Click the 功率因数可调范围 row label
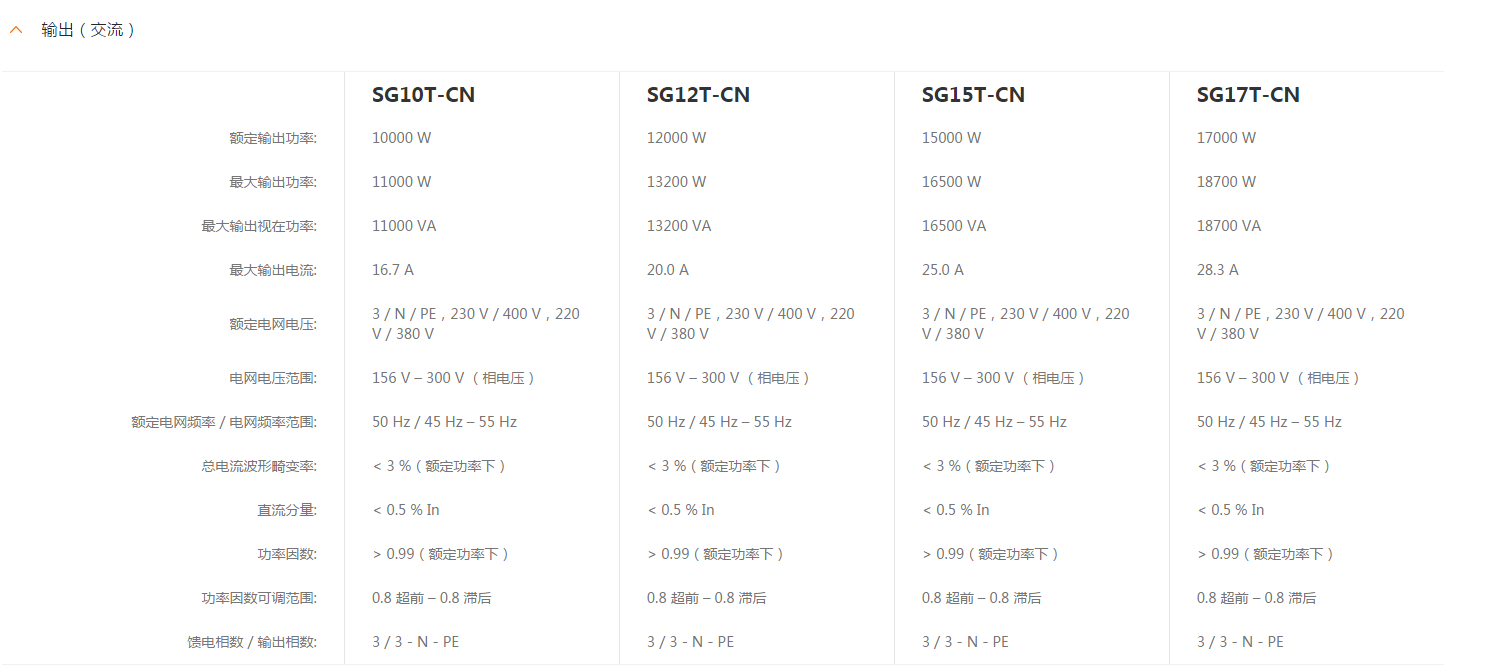Screen dimensions: 1493x670 tap(259, 598)
